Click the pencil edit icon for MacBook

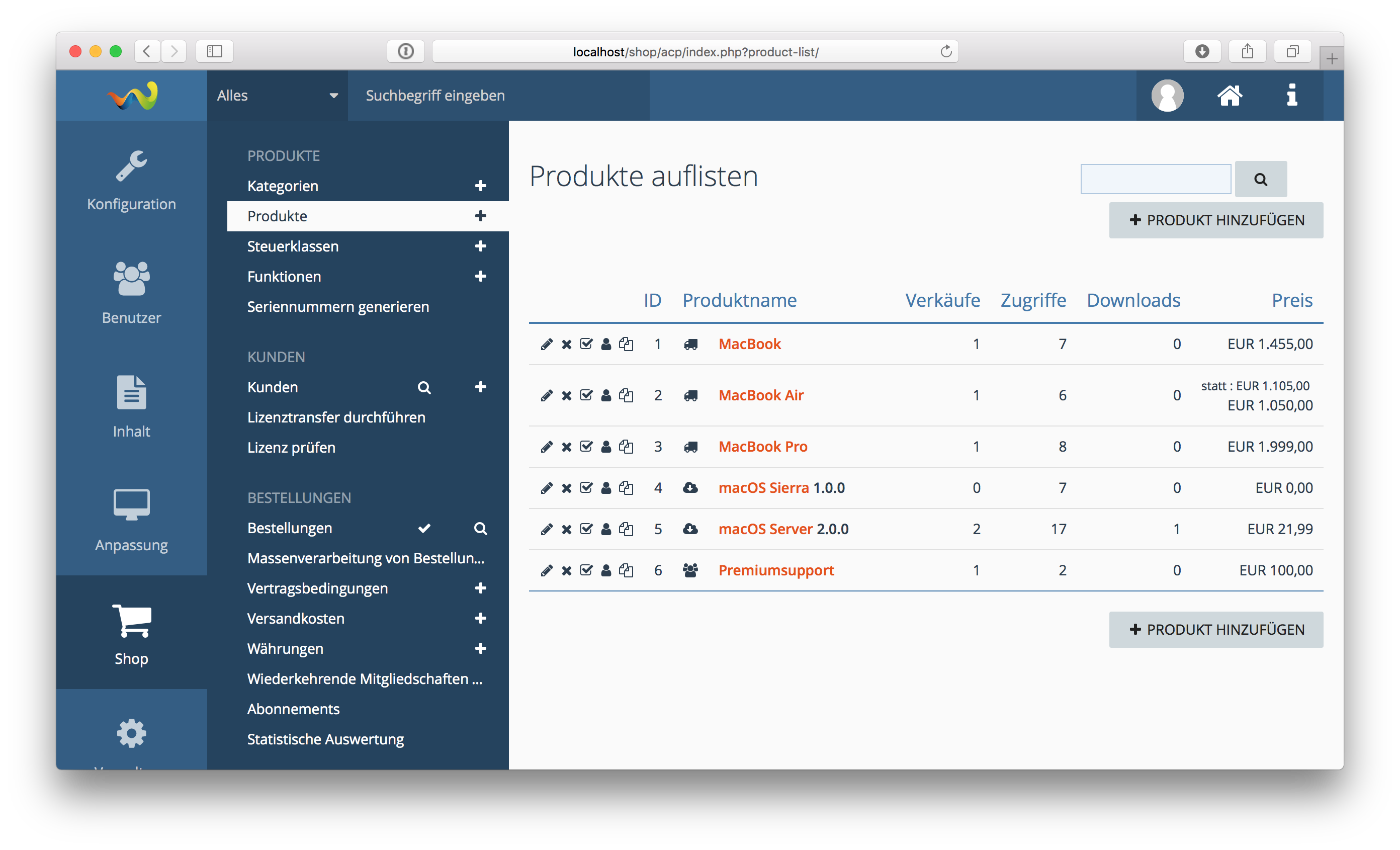click(546, 344)
